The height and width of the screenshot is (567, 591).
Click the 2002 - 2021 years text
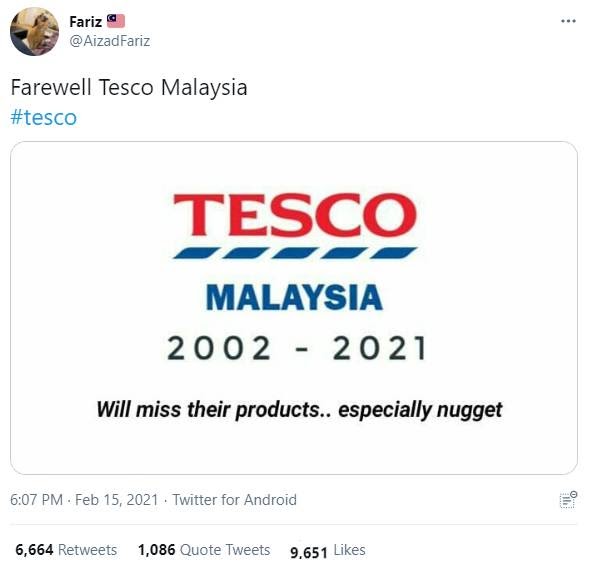click(x=297, y=348)
